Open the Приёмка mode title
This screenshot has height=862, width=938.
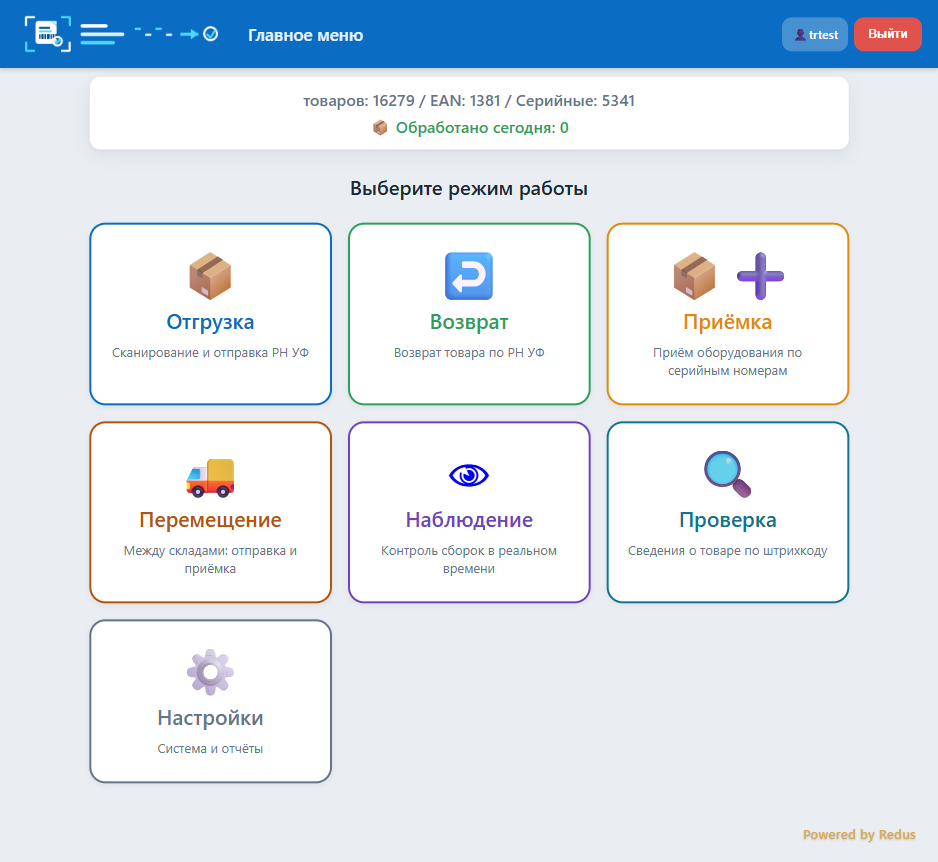tap(727, 322)
